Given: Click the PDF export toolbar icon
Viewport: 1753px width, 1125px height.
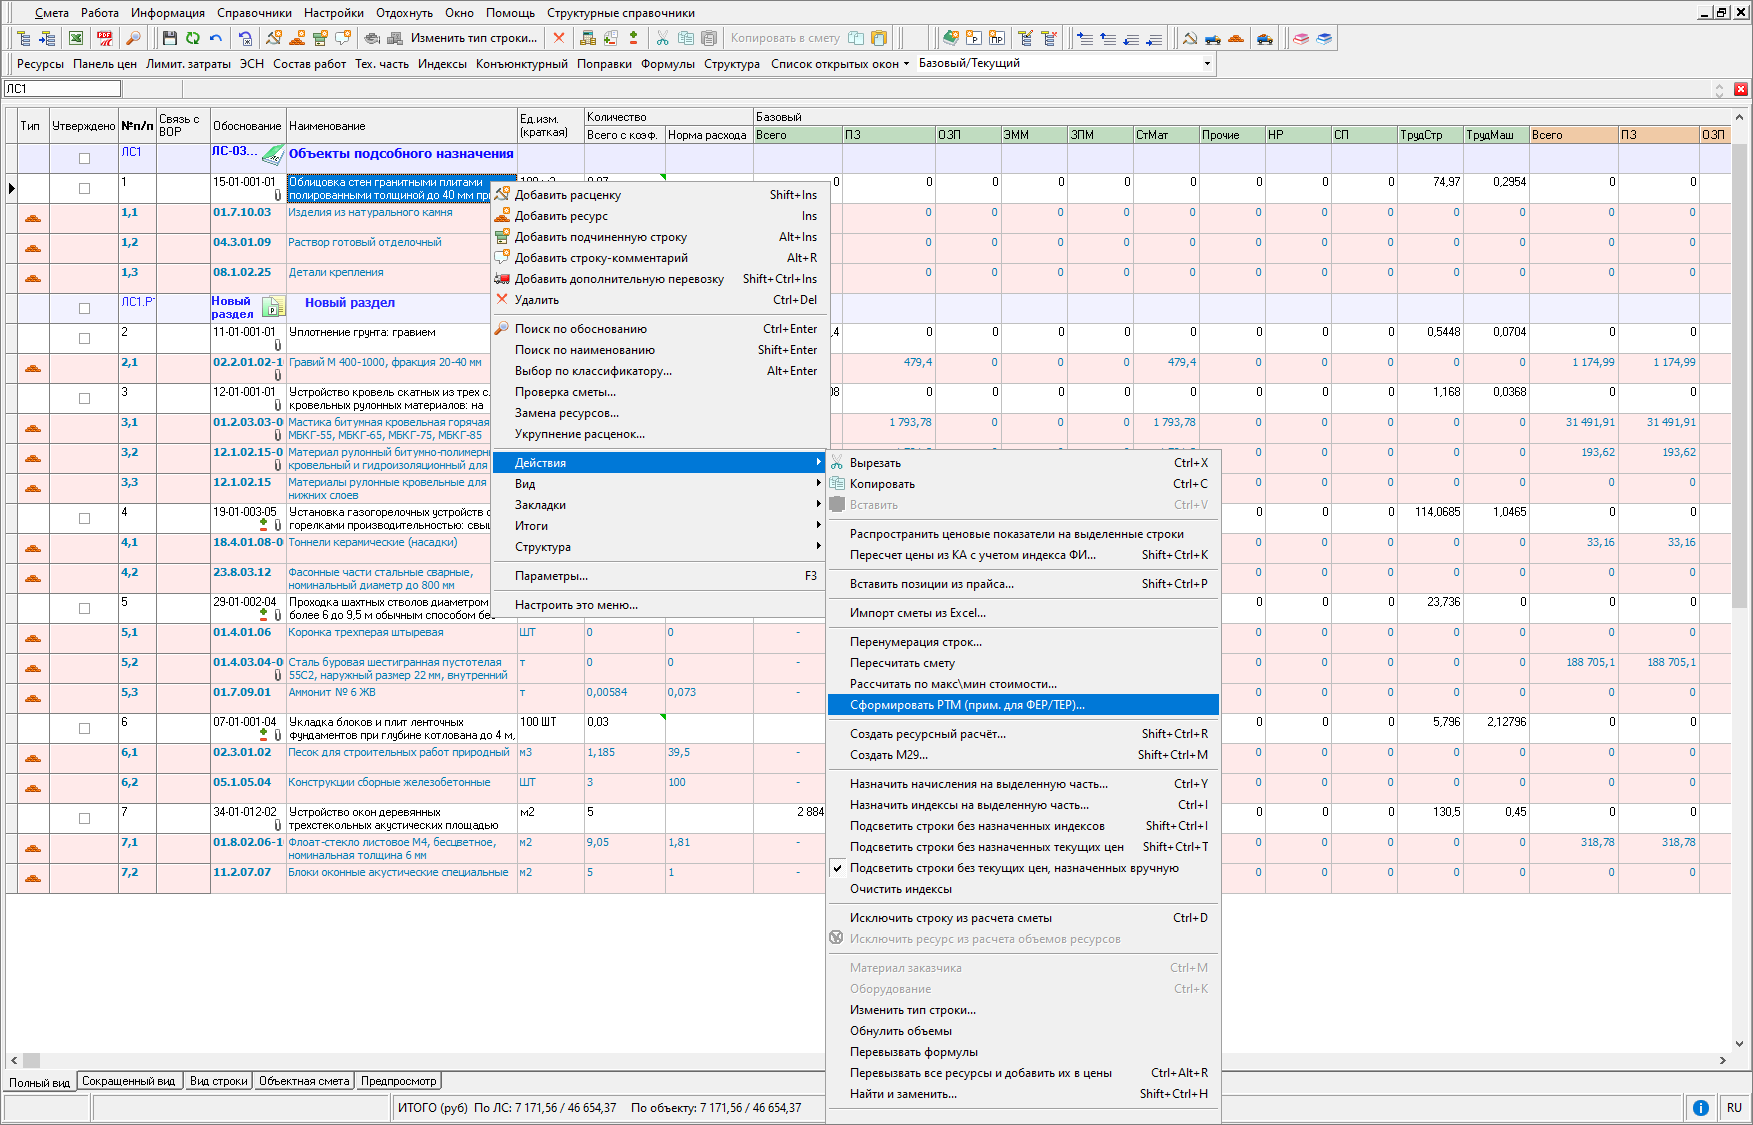Looking at the screenshot, I should [x=104, y=38].
